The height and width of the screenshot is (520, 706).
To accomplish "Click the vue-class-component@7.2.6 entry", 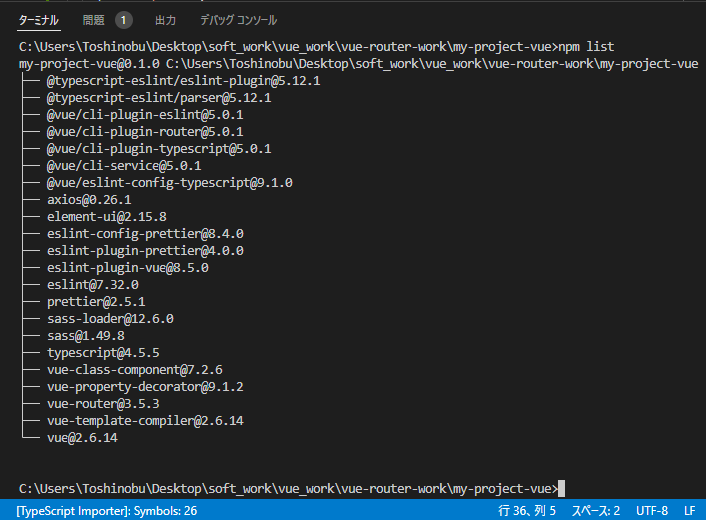I will tap(135, 370).
